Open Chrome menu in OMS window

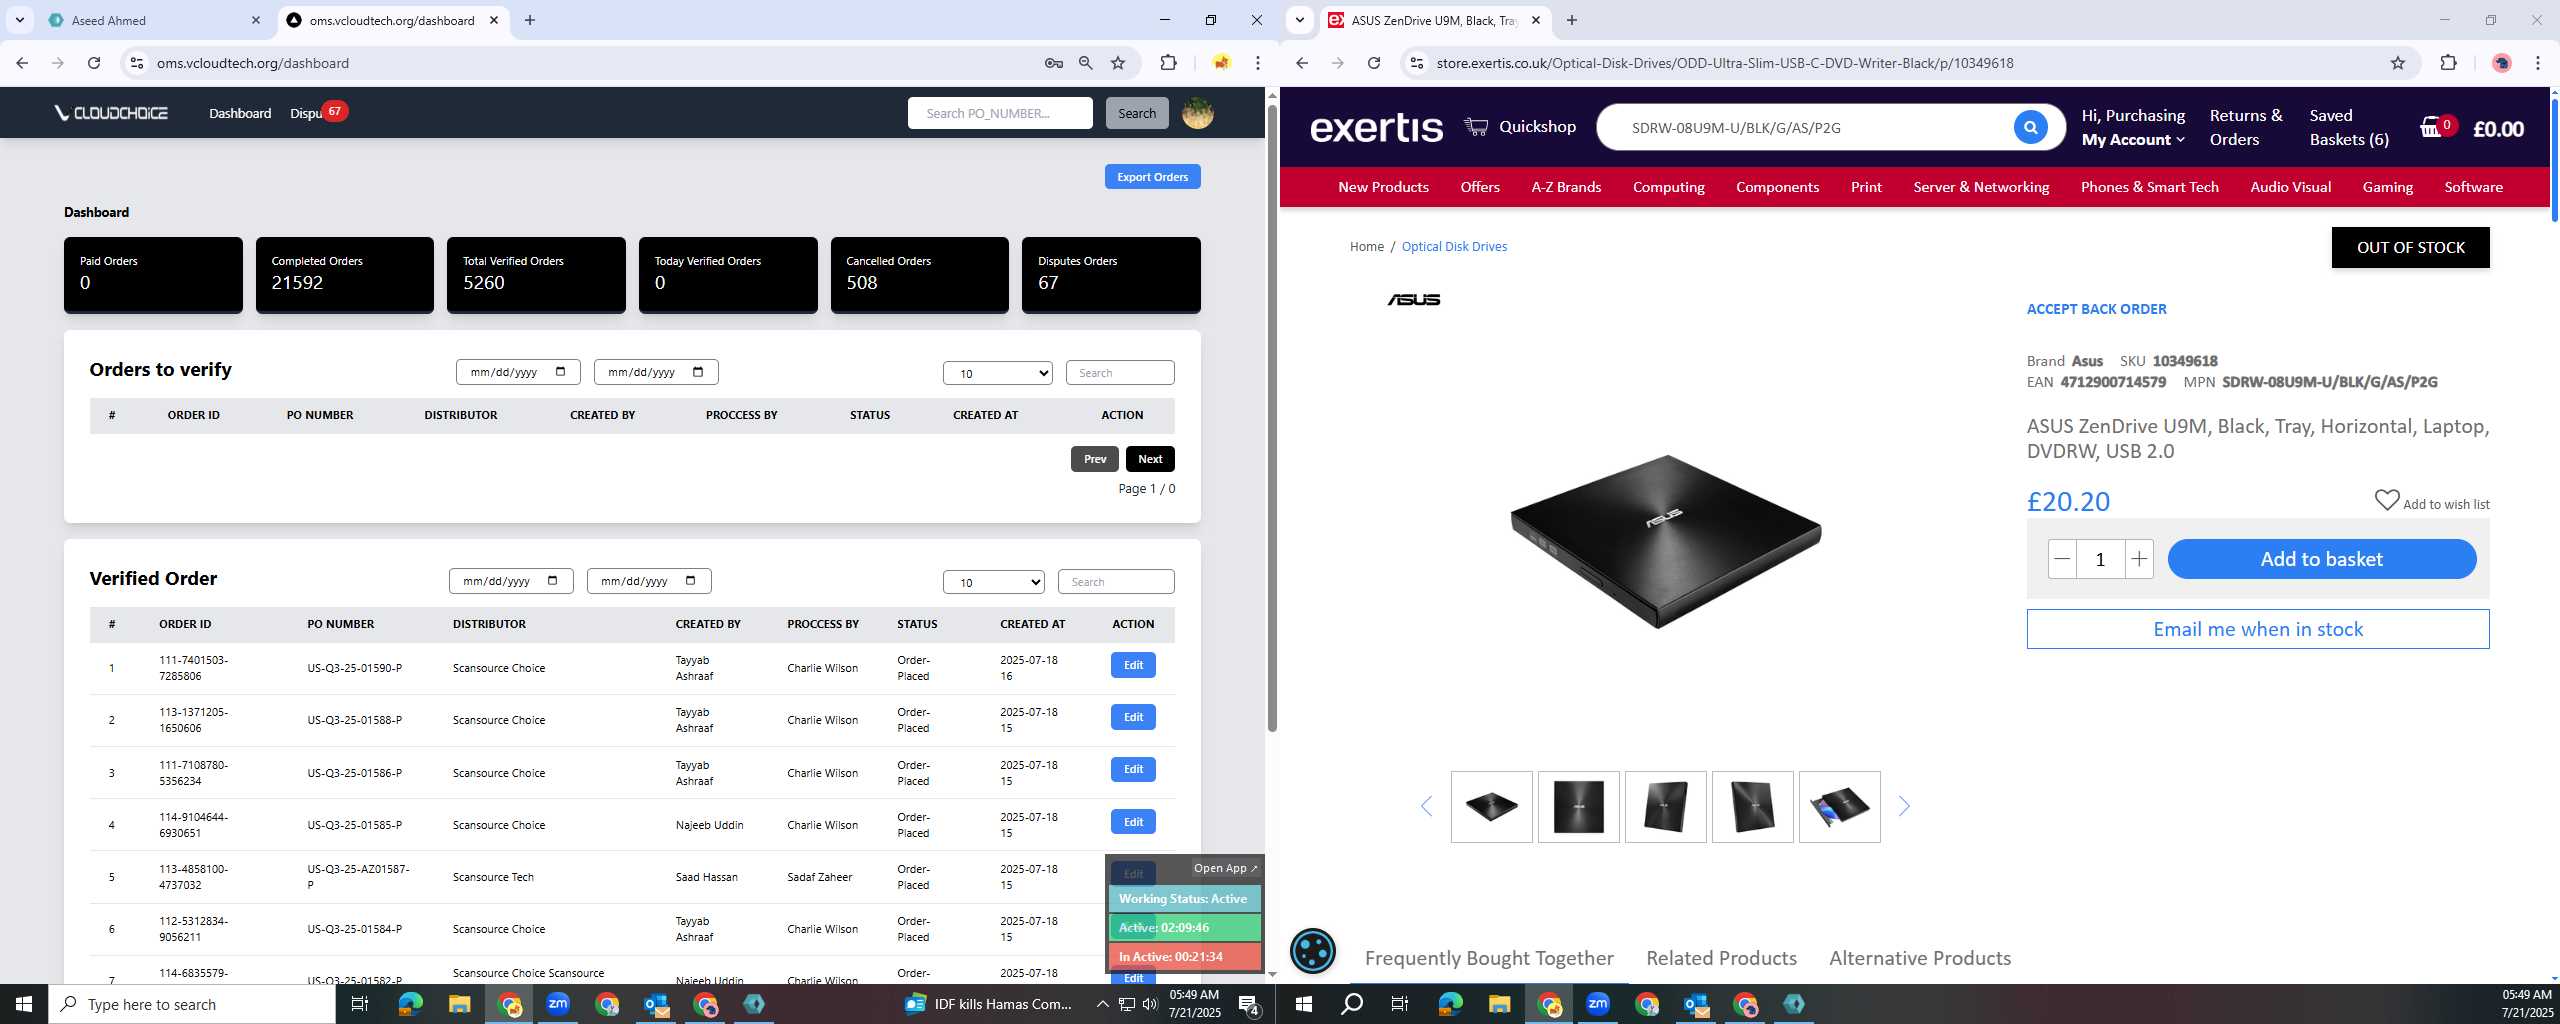1258,63
